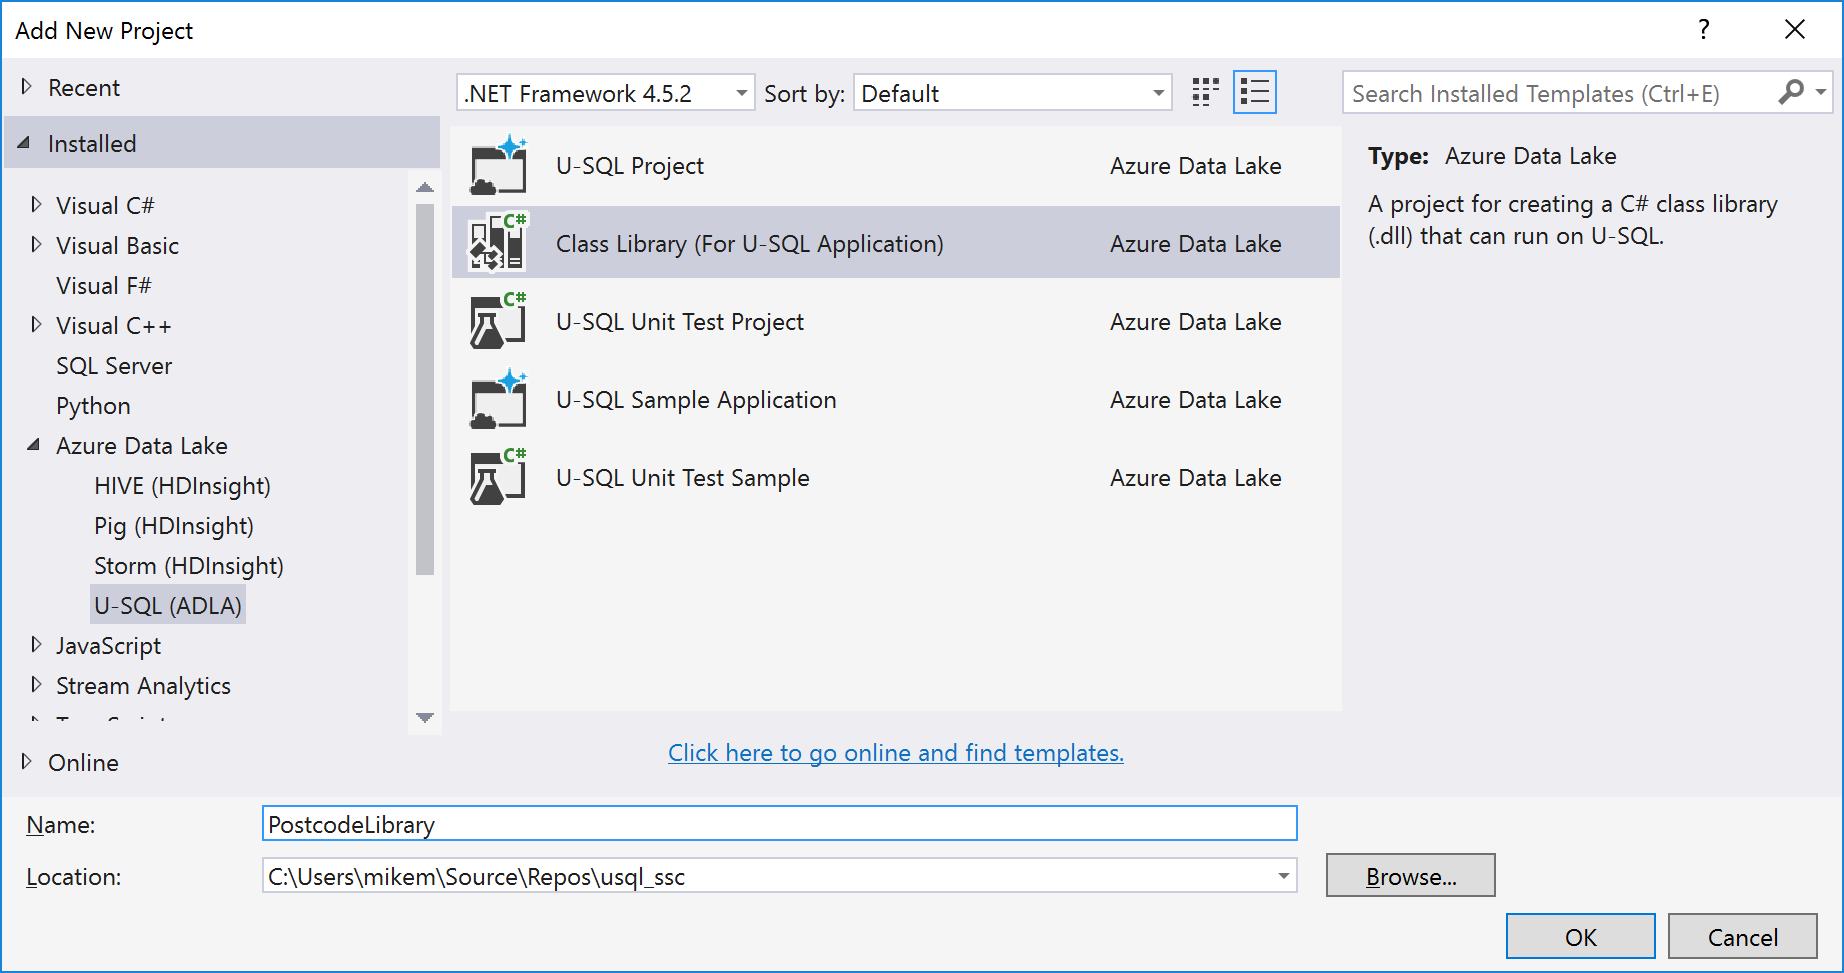Open the Location path dropdown arrow
The height and width of the screenshot is (973, 1844).
tap(1283, 877)
